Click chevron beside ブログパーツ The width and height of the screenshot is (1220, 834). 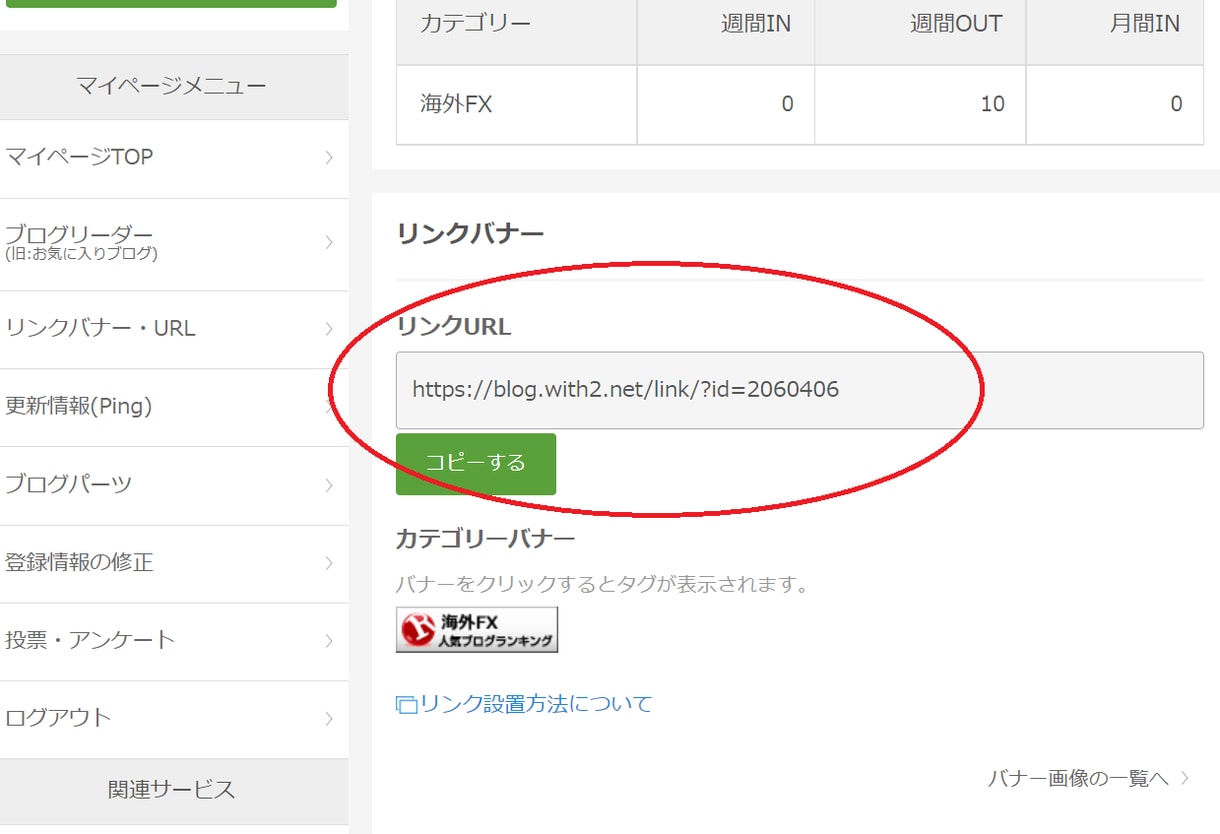[329, 486]
